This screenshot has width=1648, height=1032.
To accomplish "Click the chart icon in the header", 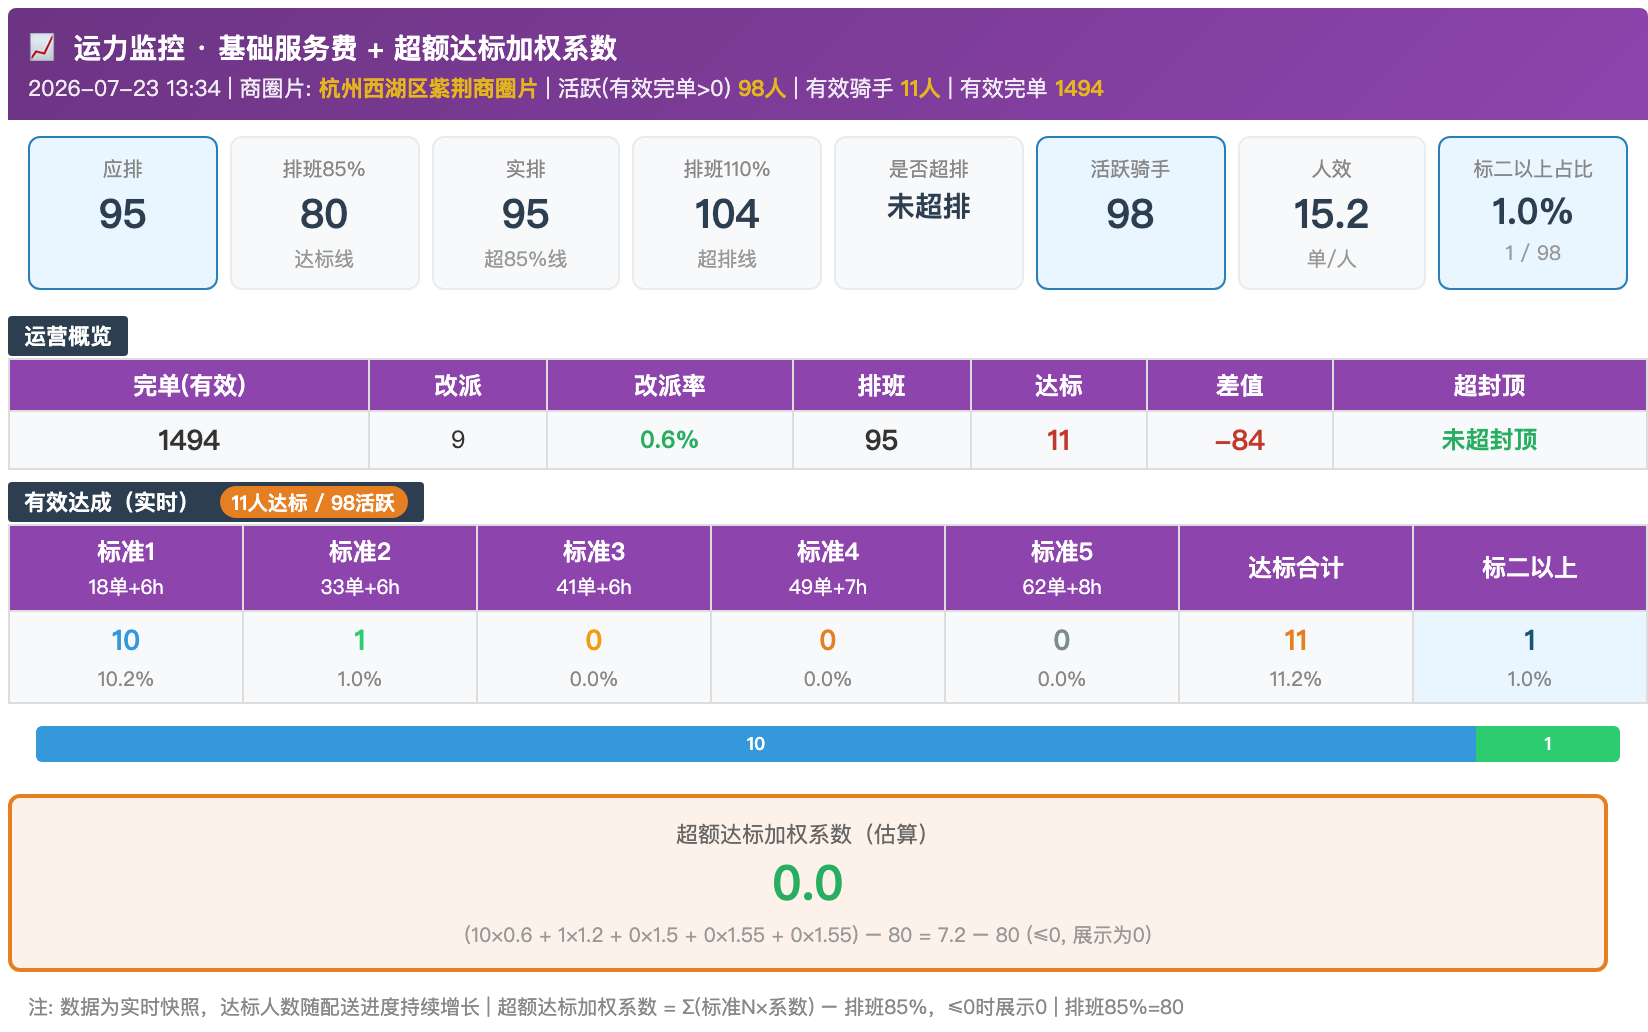I will (x=42, y=47).
